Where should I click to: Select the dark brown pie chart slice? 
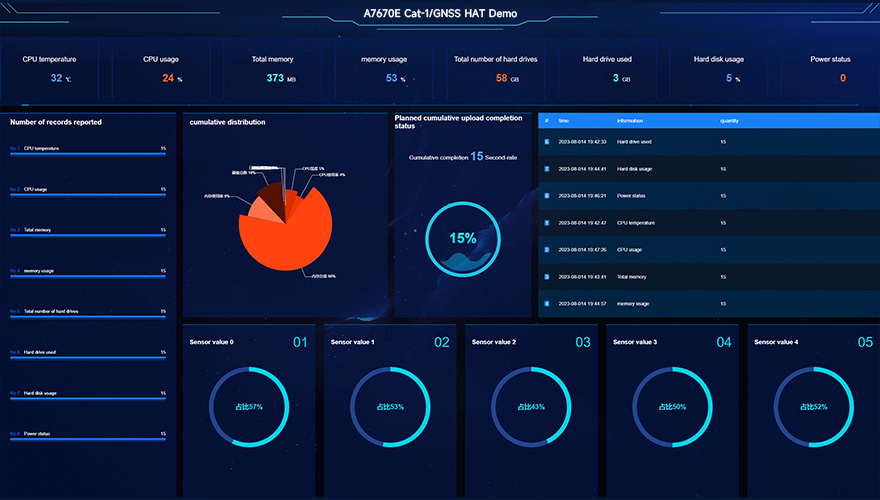[x=271, y=192]
